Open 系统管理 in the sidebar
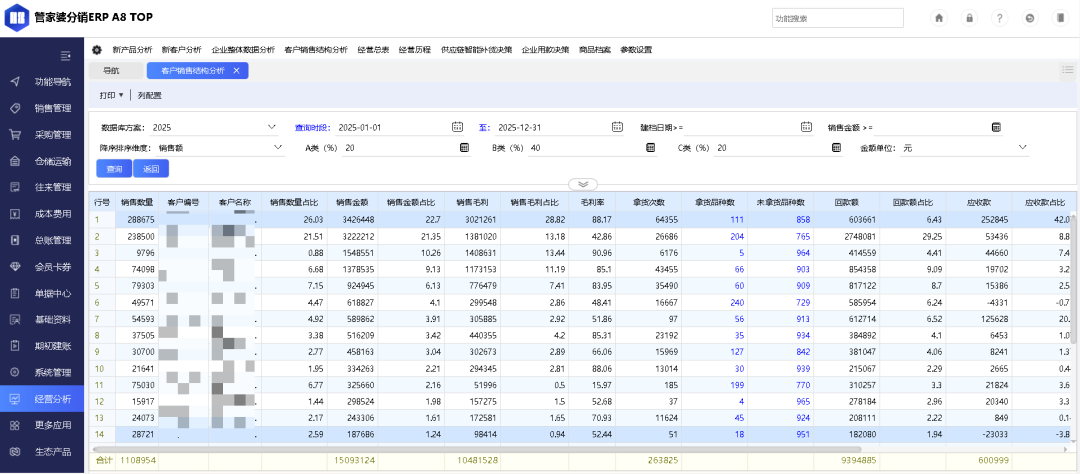Image resolution: width=1080 pixels, height=474 pixels. 42,372
